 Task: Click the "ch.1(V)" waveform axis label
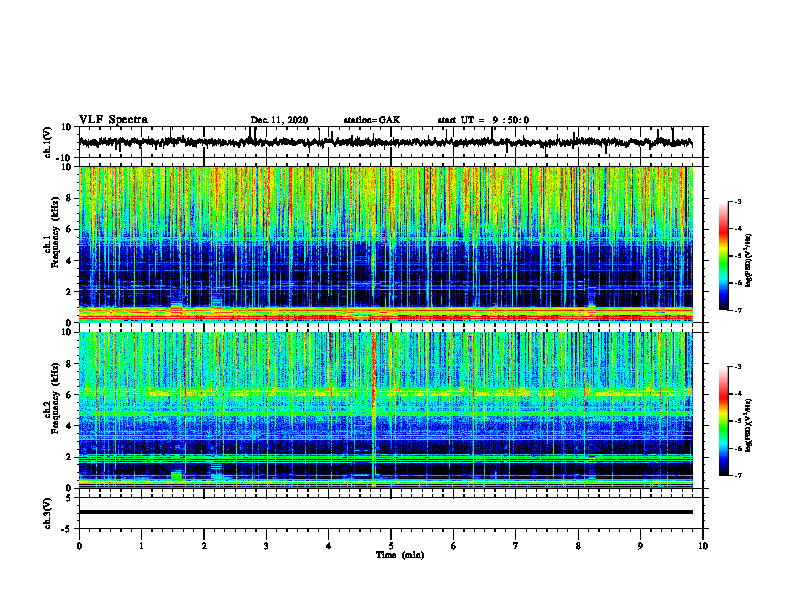pyautogui.click(x=48, y=142)
